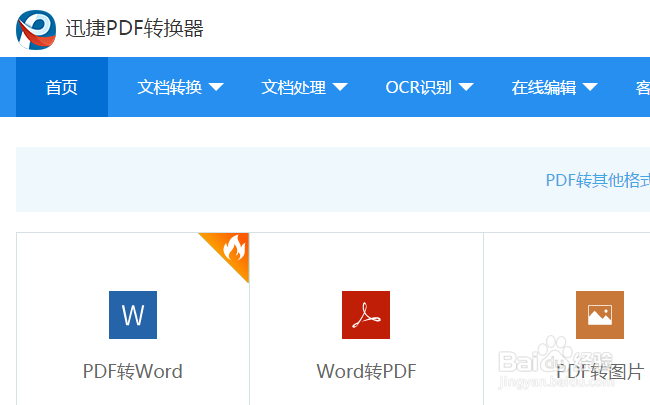Expand the 文档转换 dropdown arrow
Screen dimensions: 650x405
(216, 87)
